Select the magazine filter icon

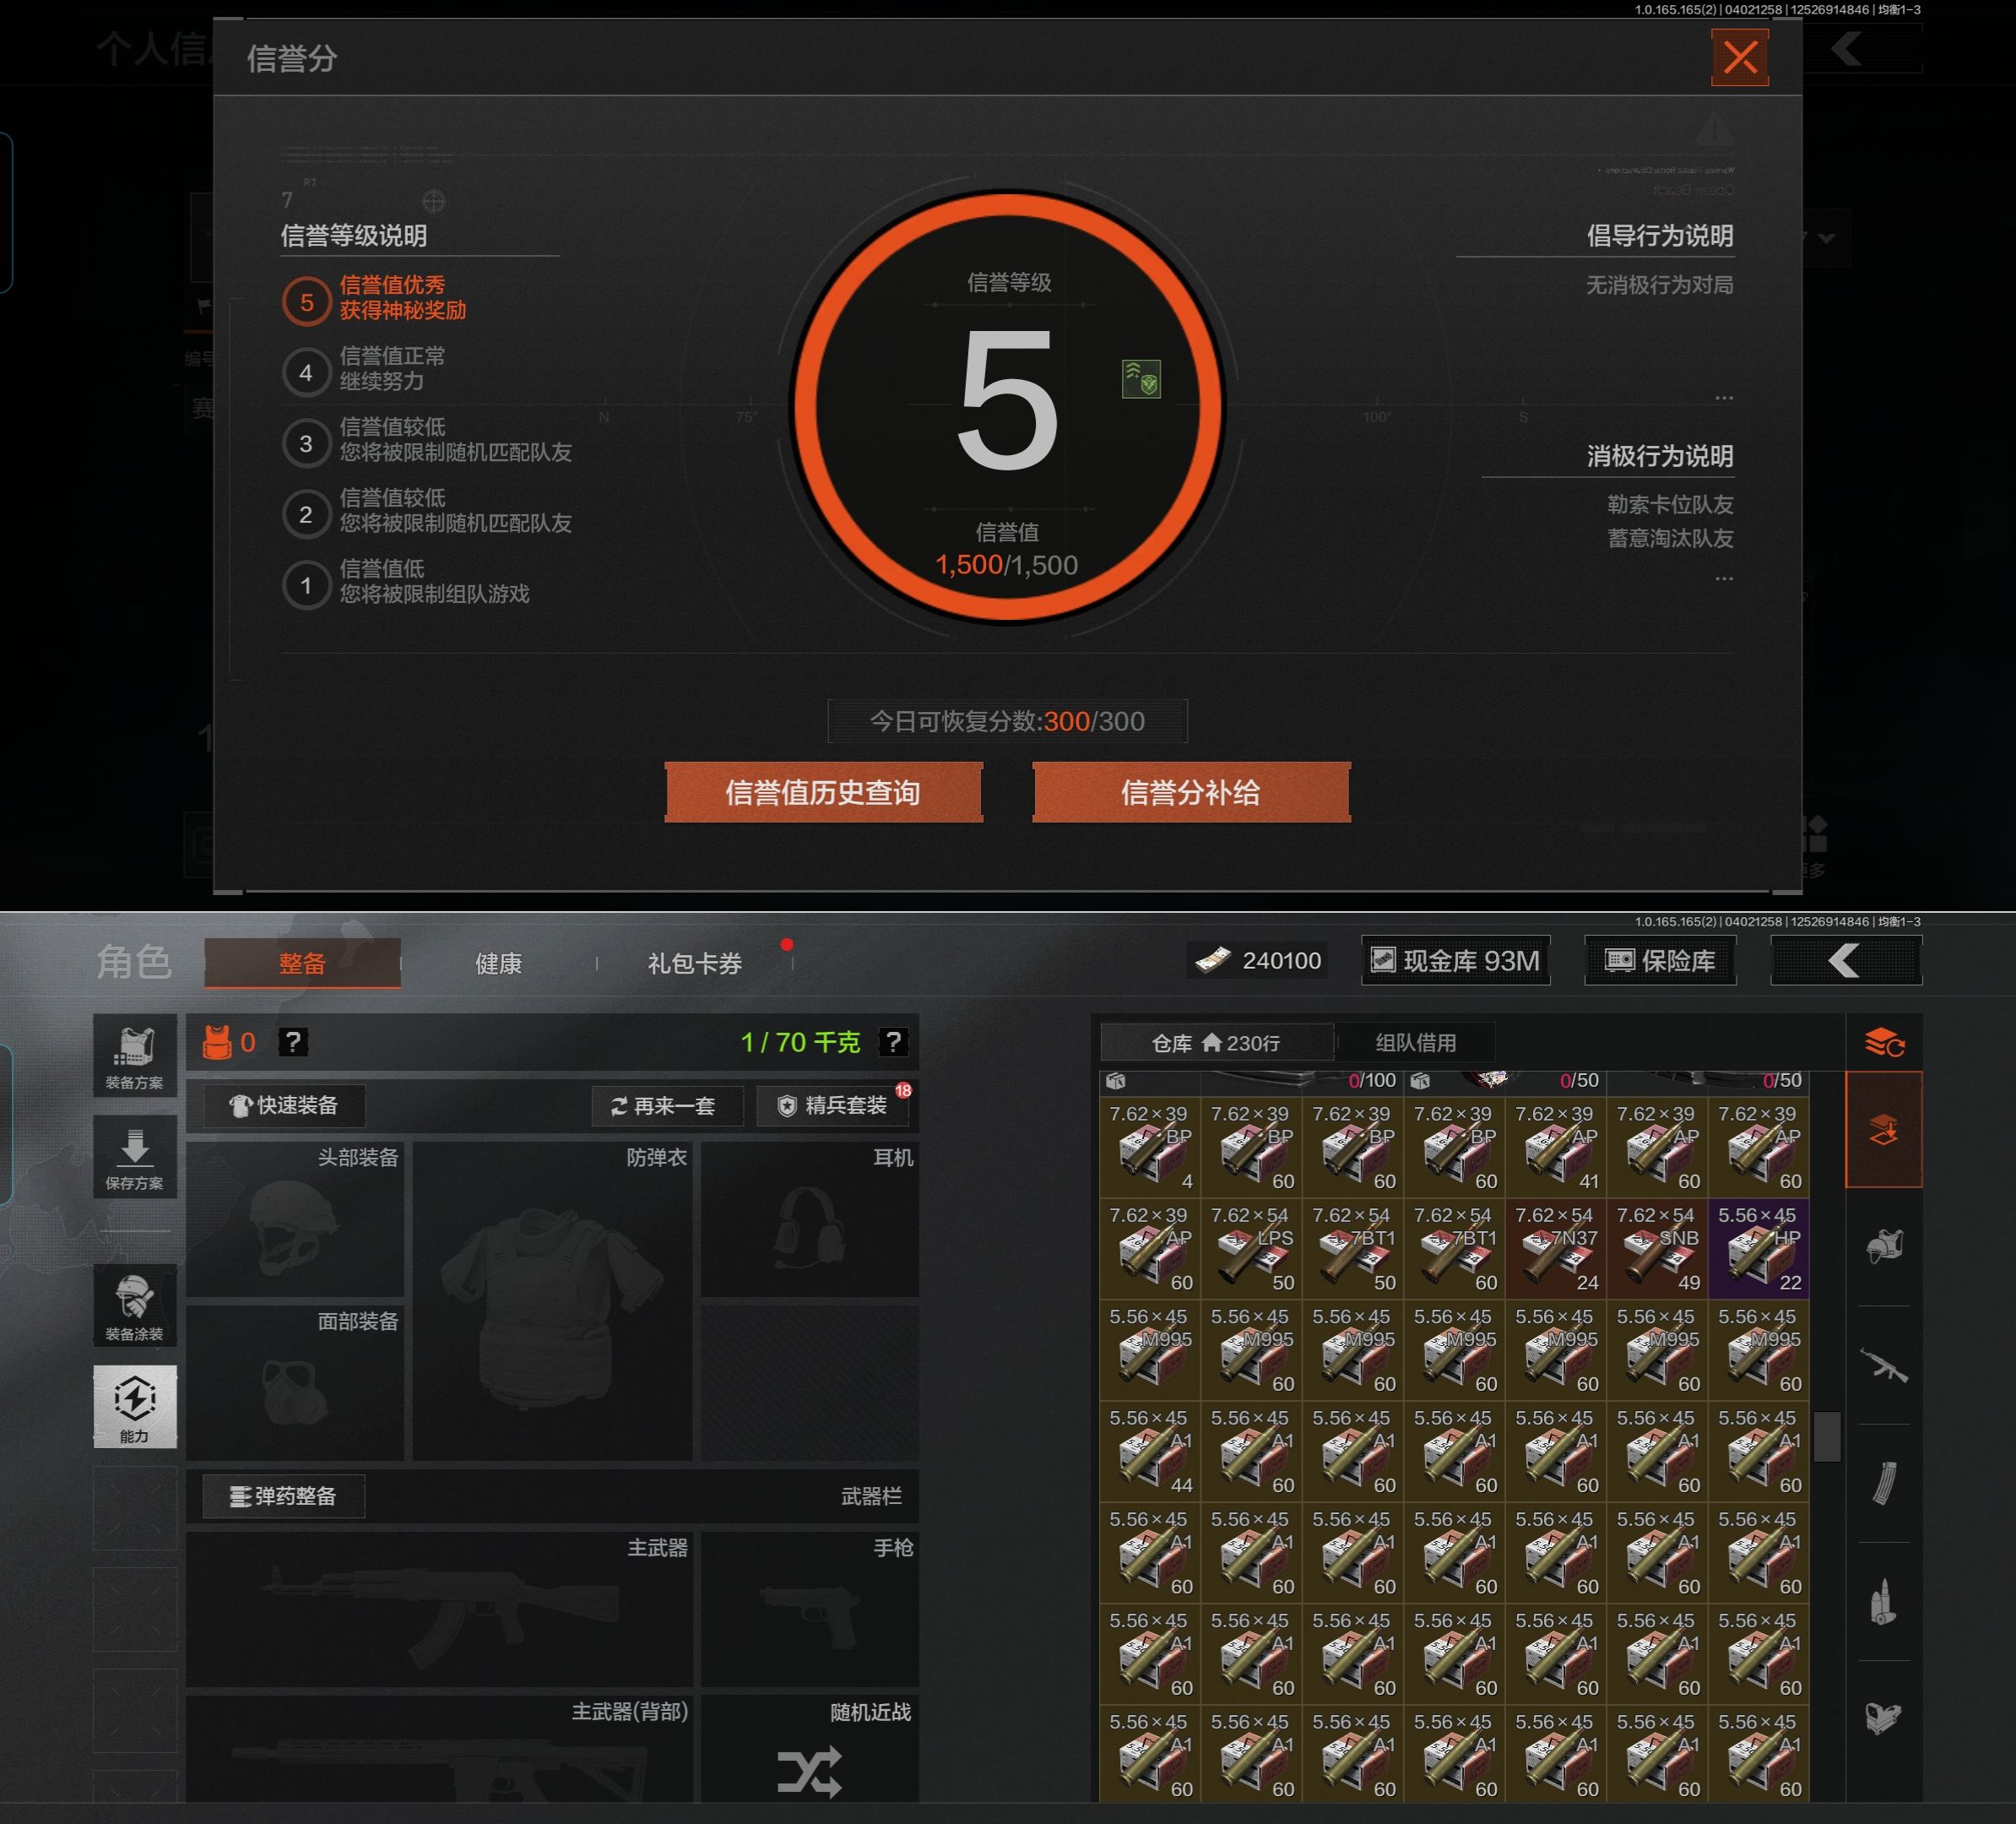[x=1884, y=1482]
